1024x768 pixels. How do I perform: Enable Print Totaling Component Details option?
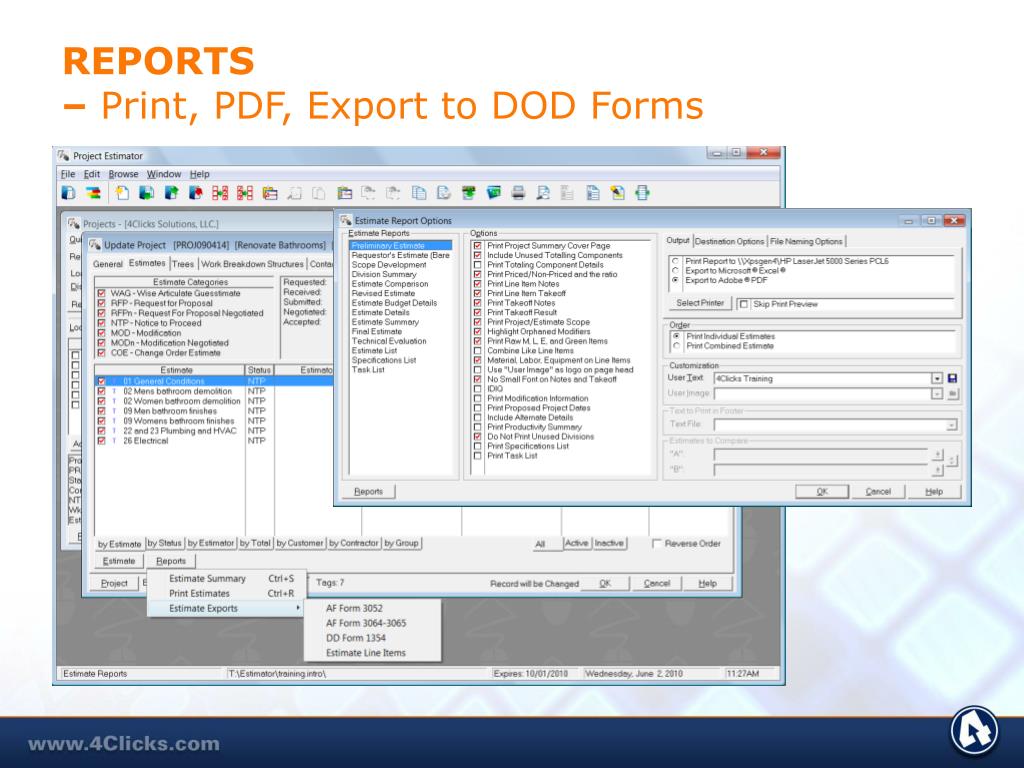pyautogui.click(x=477, y=265)
